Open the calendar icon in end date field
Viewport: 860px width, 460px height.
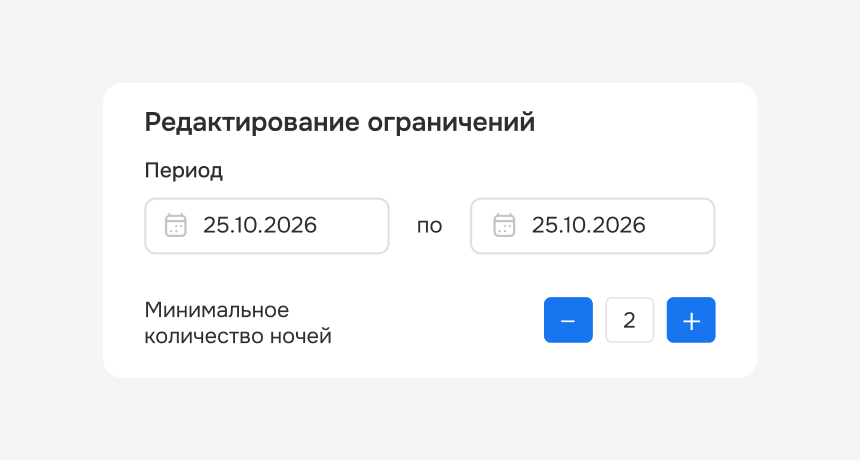tap(504, 225)
